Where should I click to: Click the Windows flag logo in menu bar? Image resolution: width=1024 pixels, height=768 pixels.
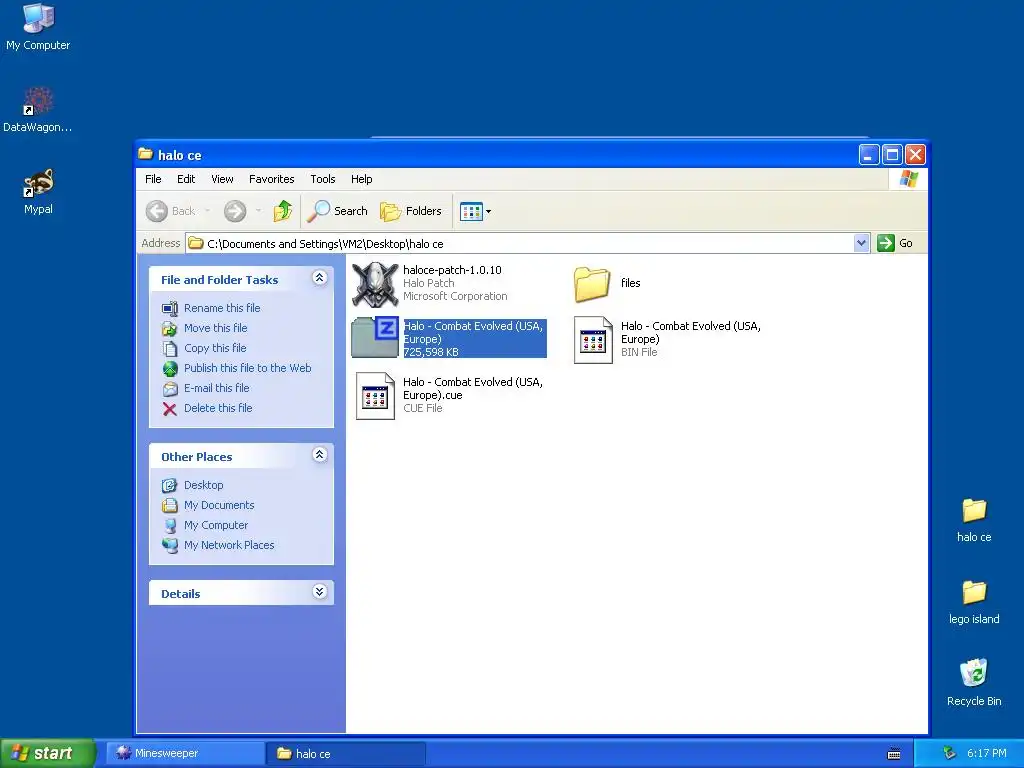(x=908, y=179)
